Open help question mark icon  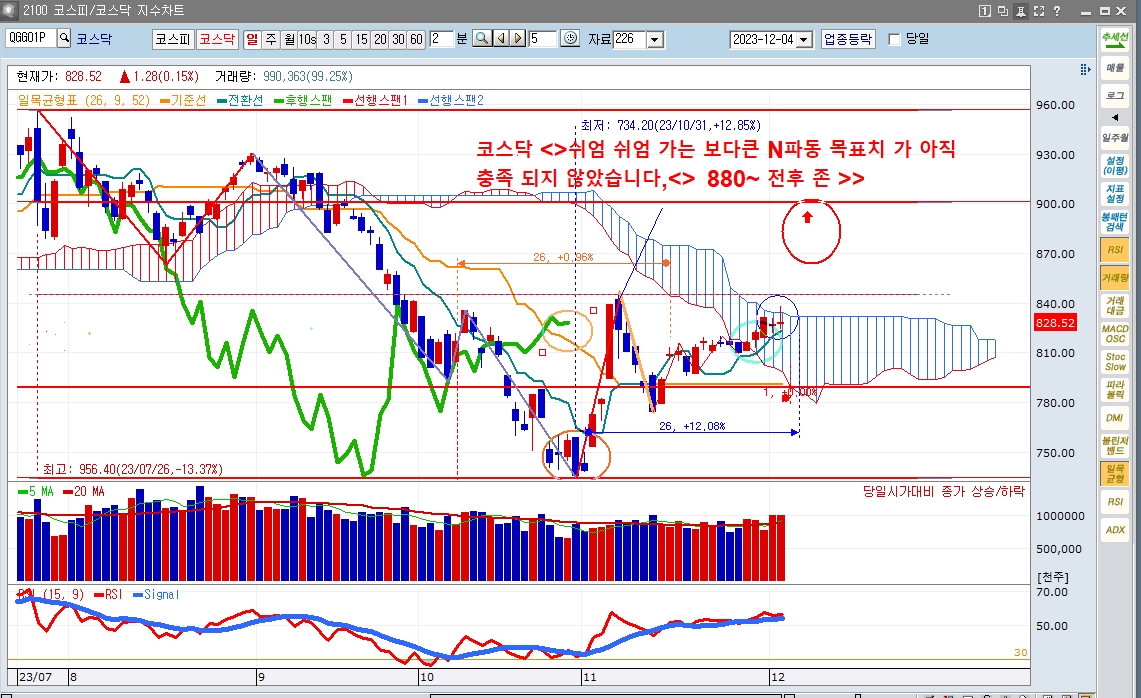[1057, 10]
